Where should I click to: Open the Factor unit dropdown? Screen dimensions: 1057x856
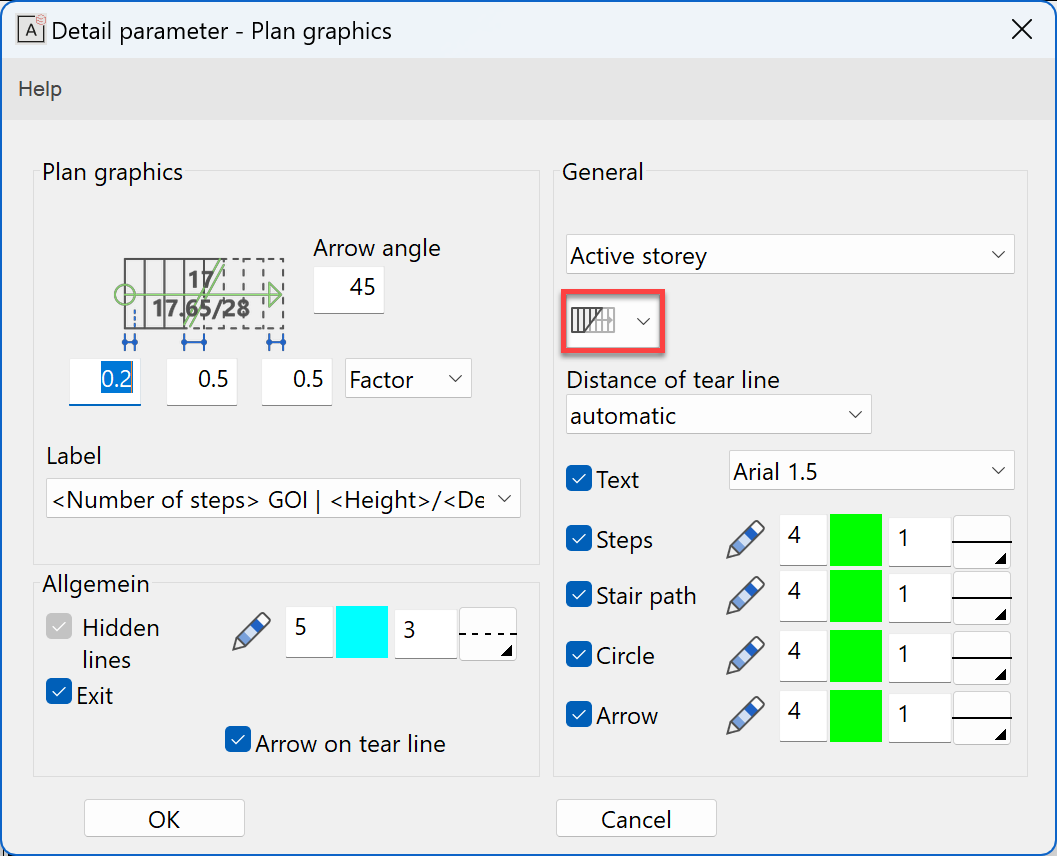[x=408, y=380]
